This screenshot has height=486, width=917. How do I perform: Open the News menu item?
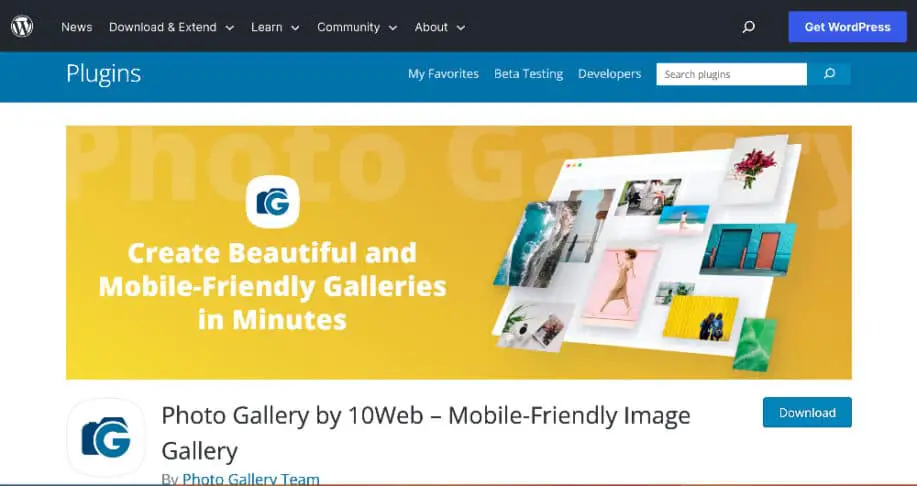pyautogui.click(x=77, y=27)
